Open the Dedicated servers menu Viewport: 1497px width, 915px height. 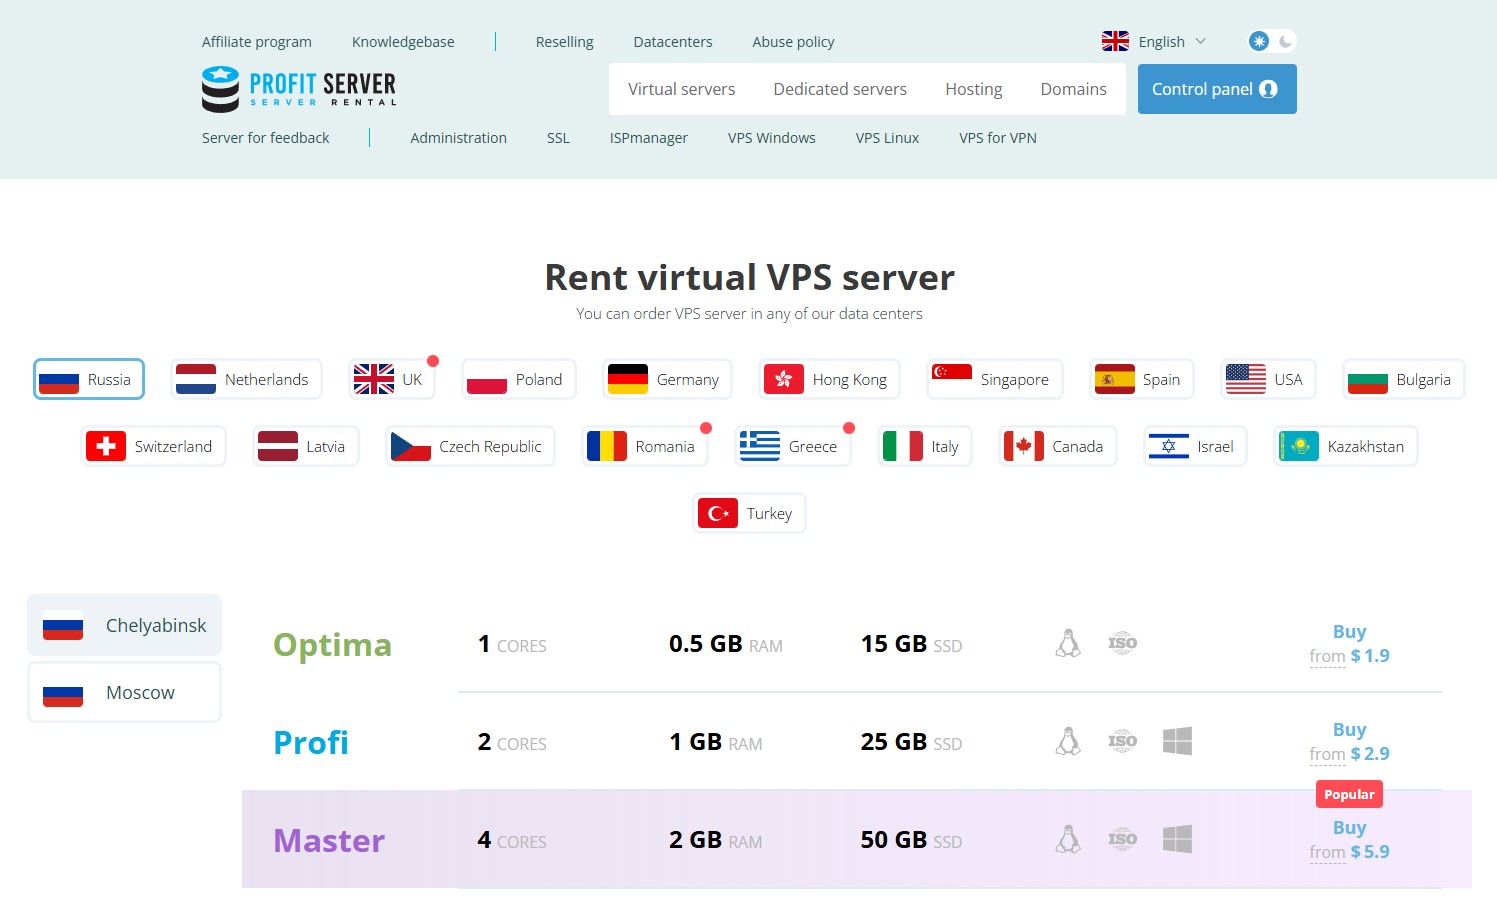click(839, 89)
